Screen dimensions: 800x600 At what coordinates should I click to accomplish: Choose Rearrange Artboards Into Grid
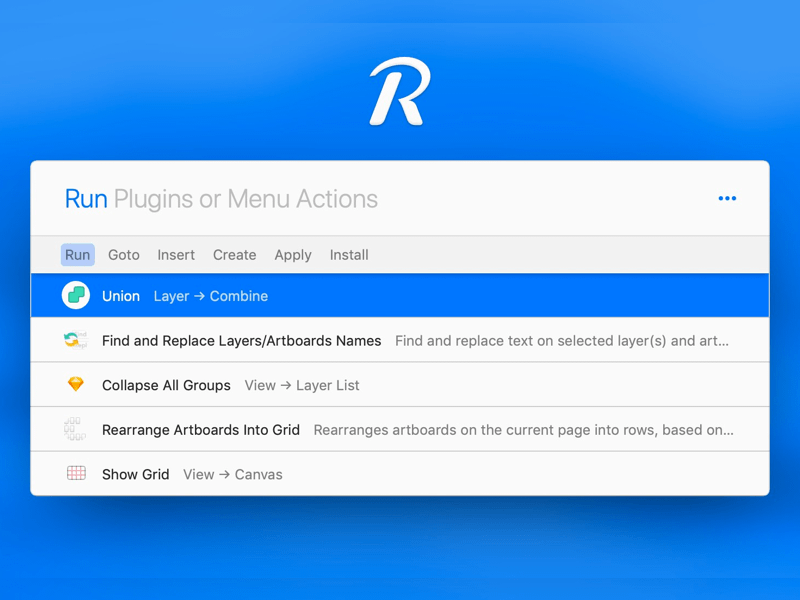(x=201, y=430)
